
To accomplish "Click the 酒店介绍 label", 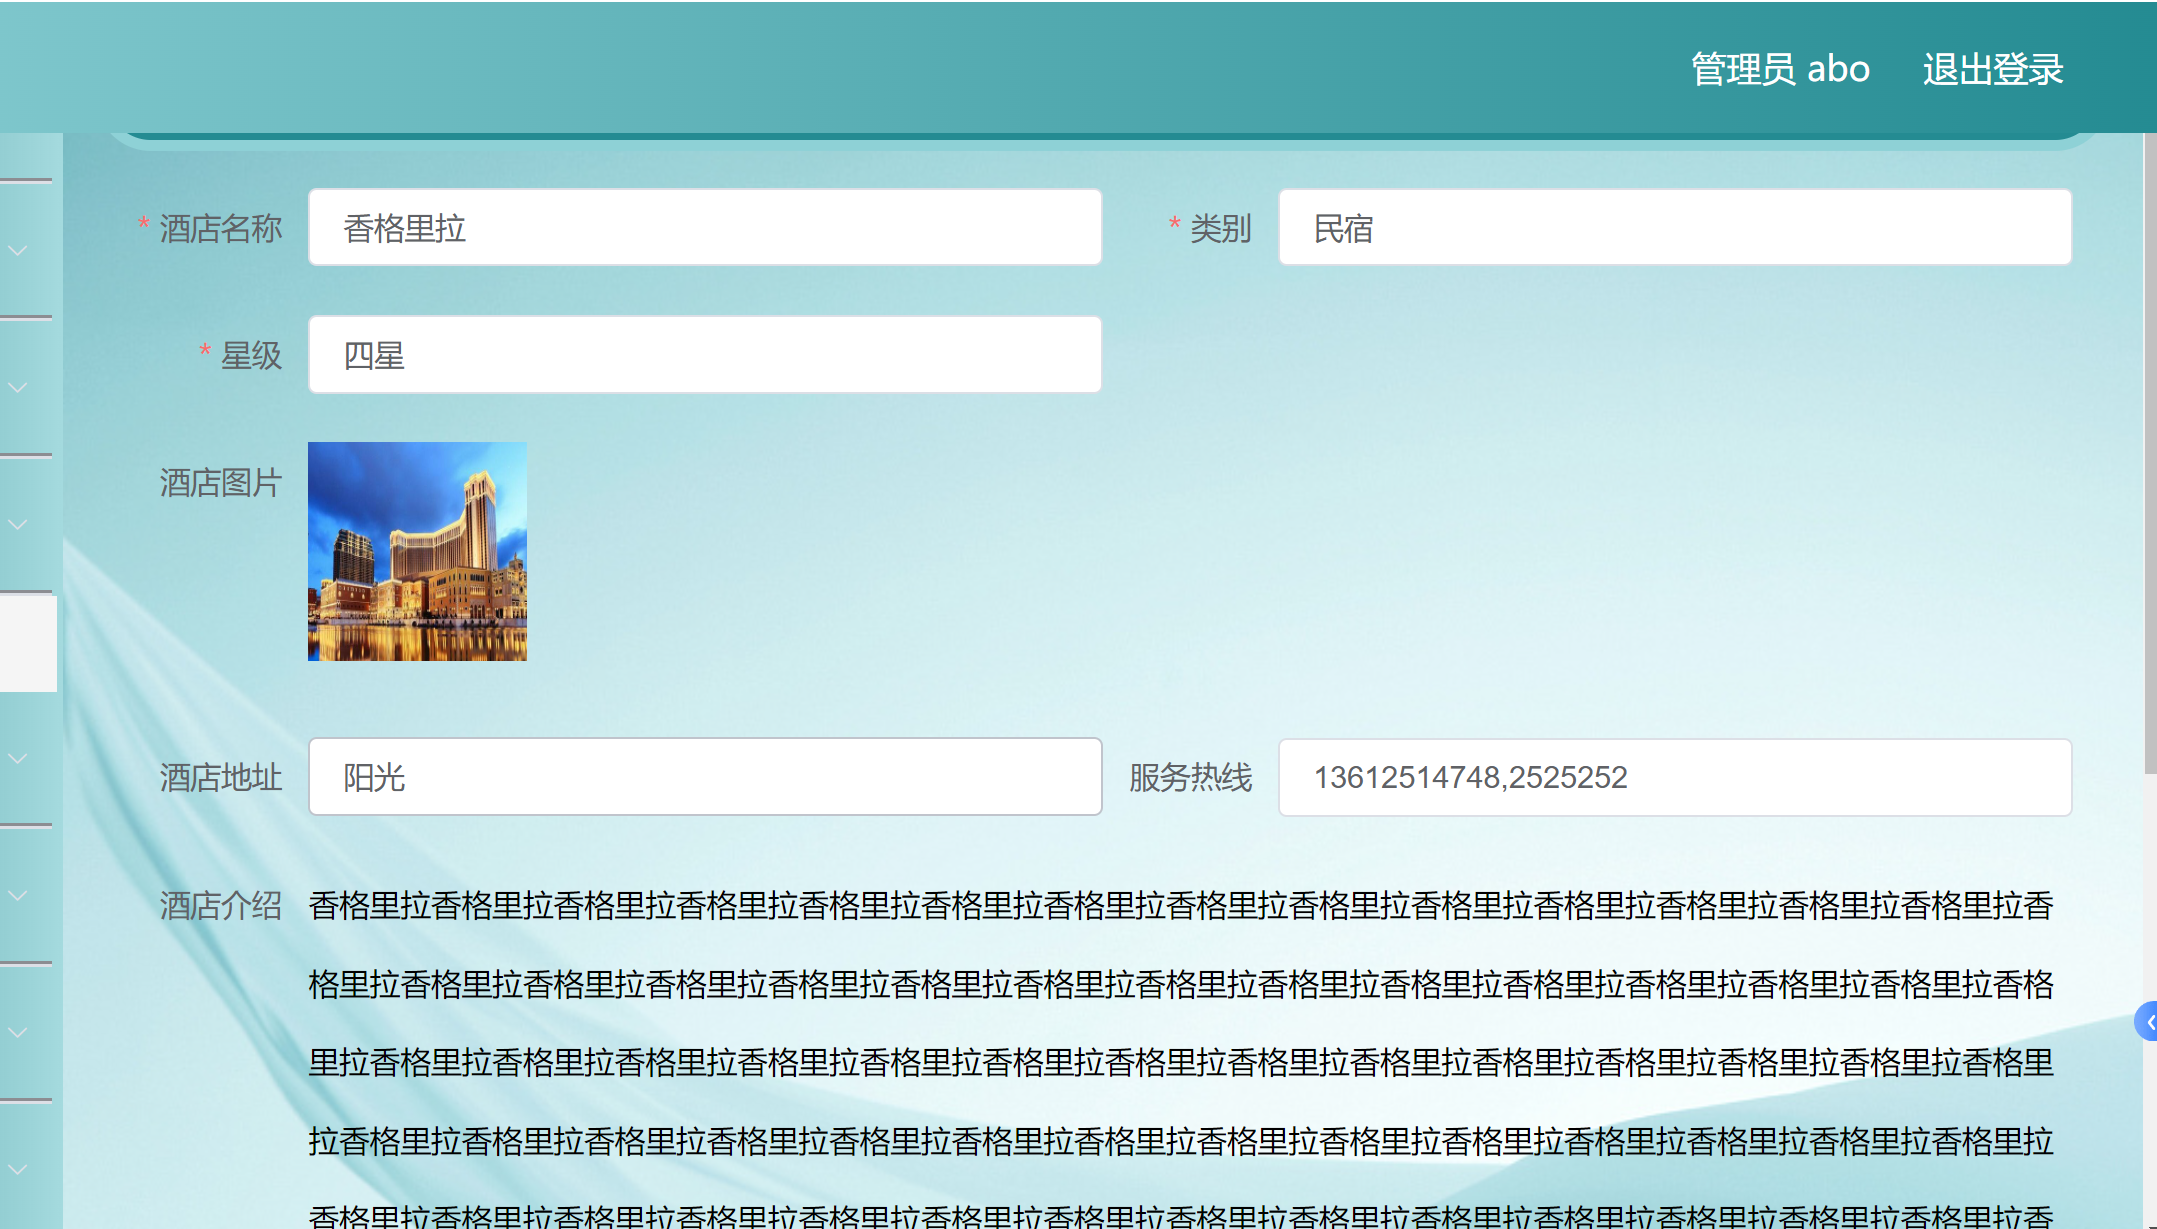I will point(221,905).
